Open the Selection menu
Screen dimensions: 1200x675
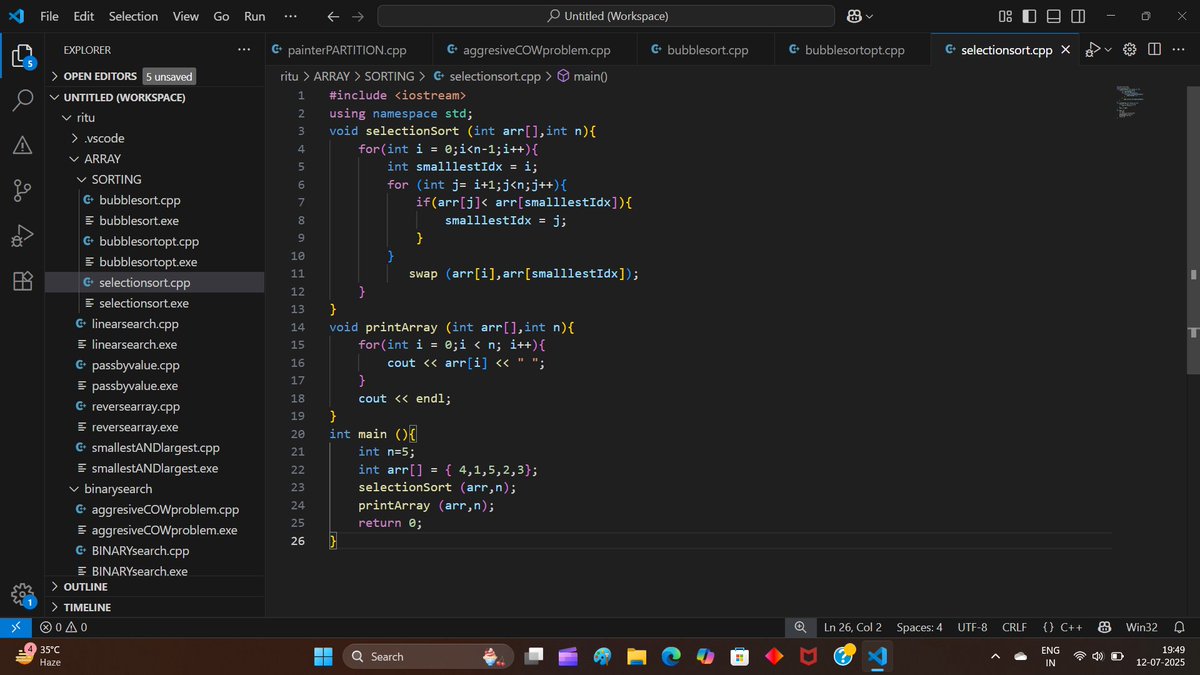click(133, 16)
